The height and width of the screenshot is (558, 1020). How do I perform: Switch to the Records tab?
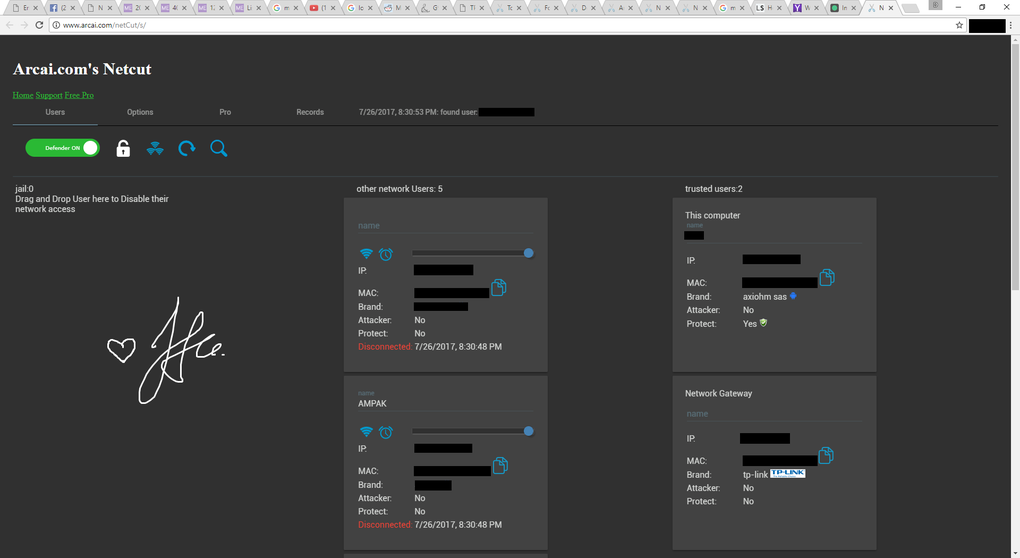coord(310,113)
